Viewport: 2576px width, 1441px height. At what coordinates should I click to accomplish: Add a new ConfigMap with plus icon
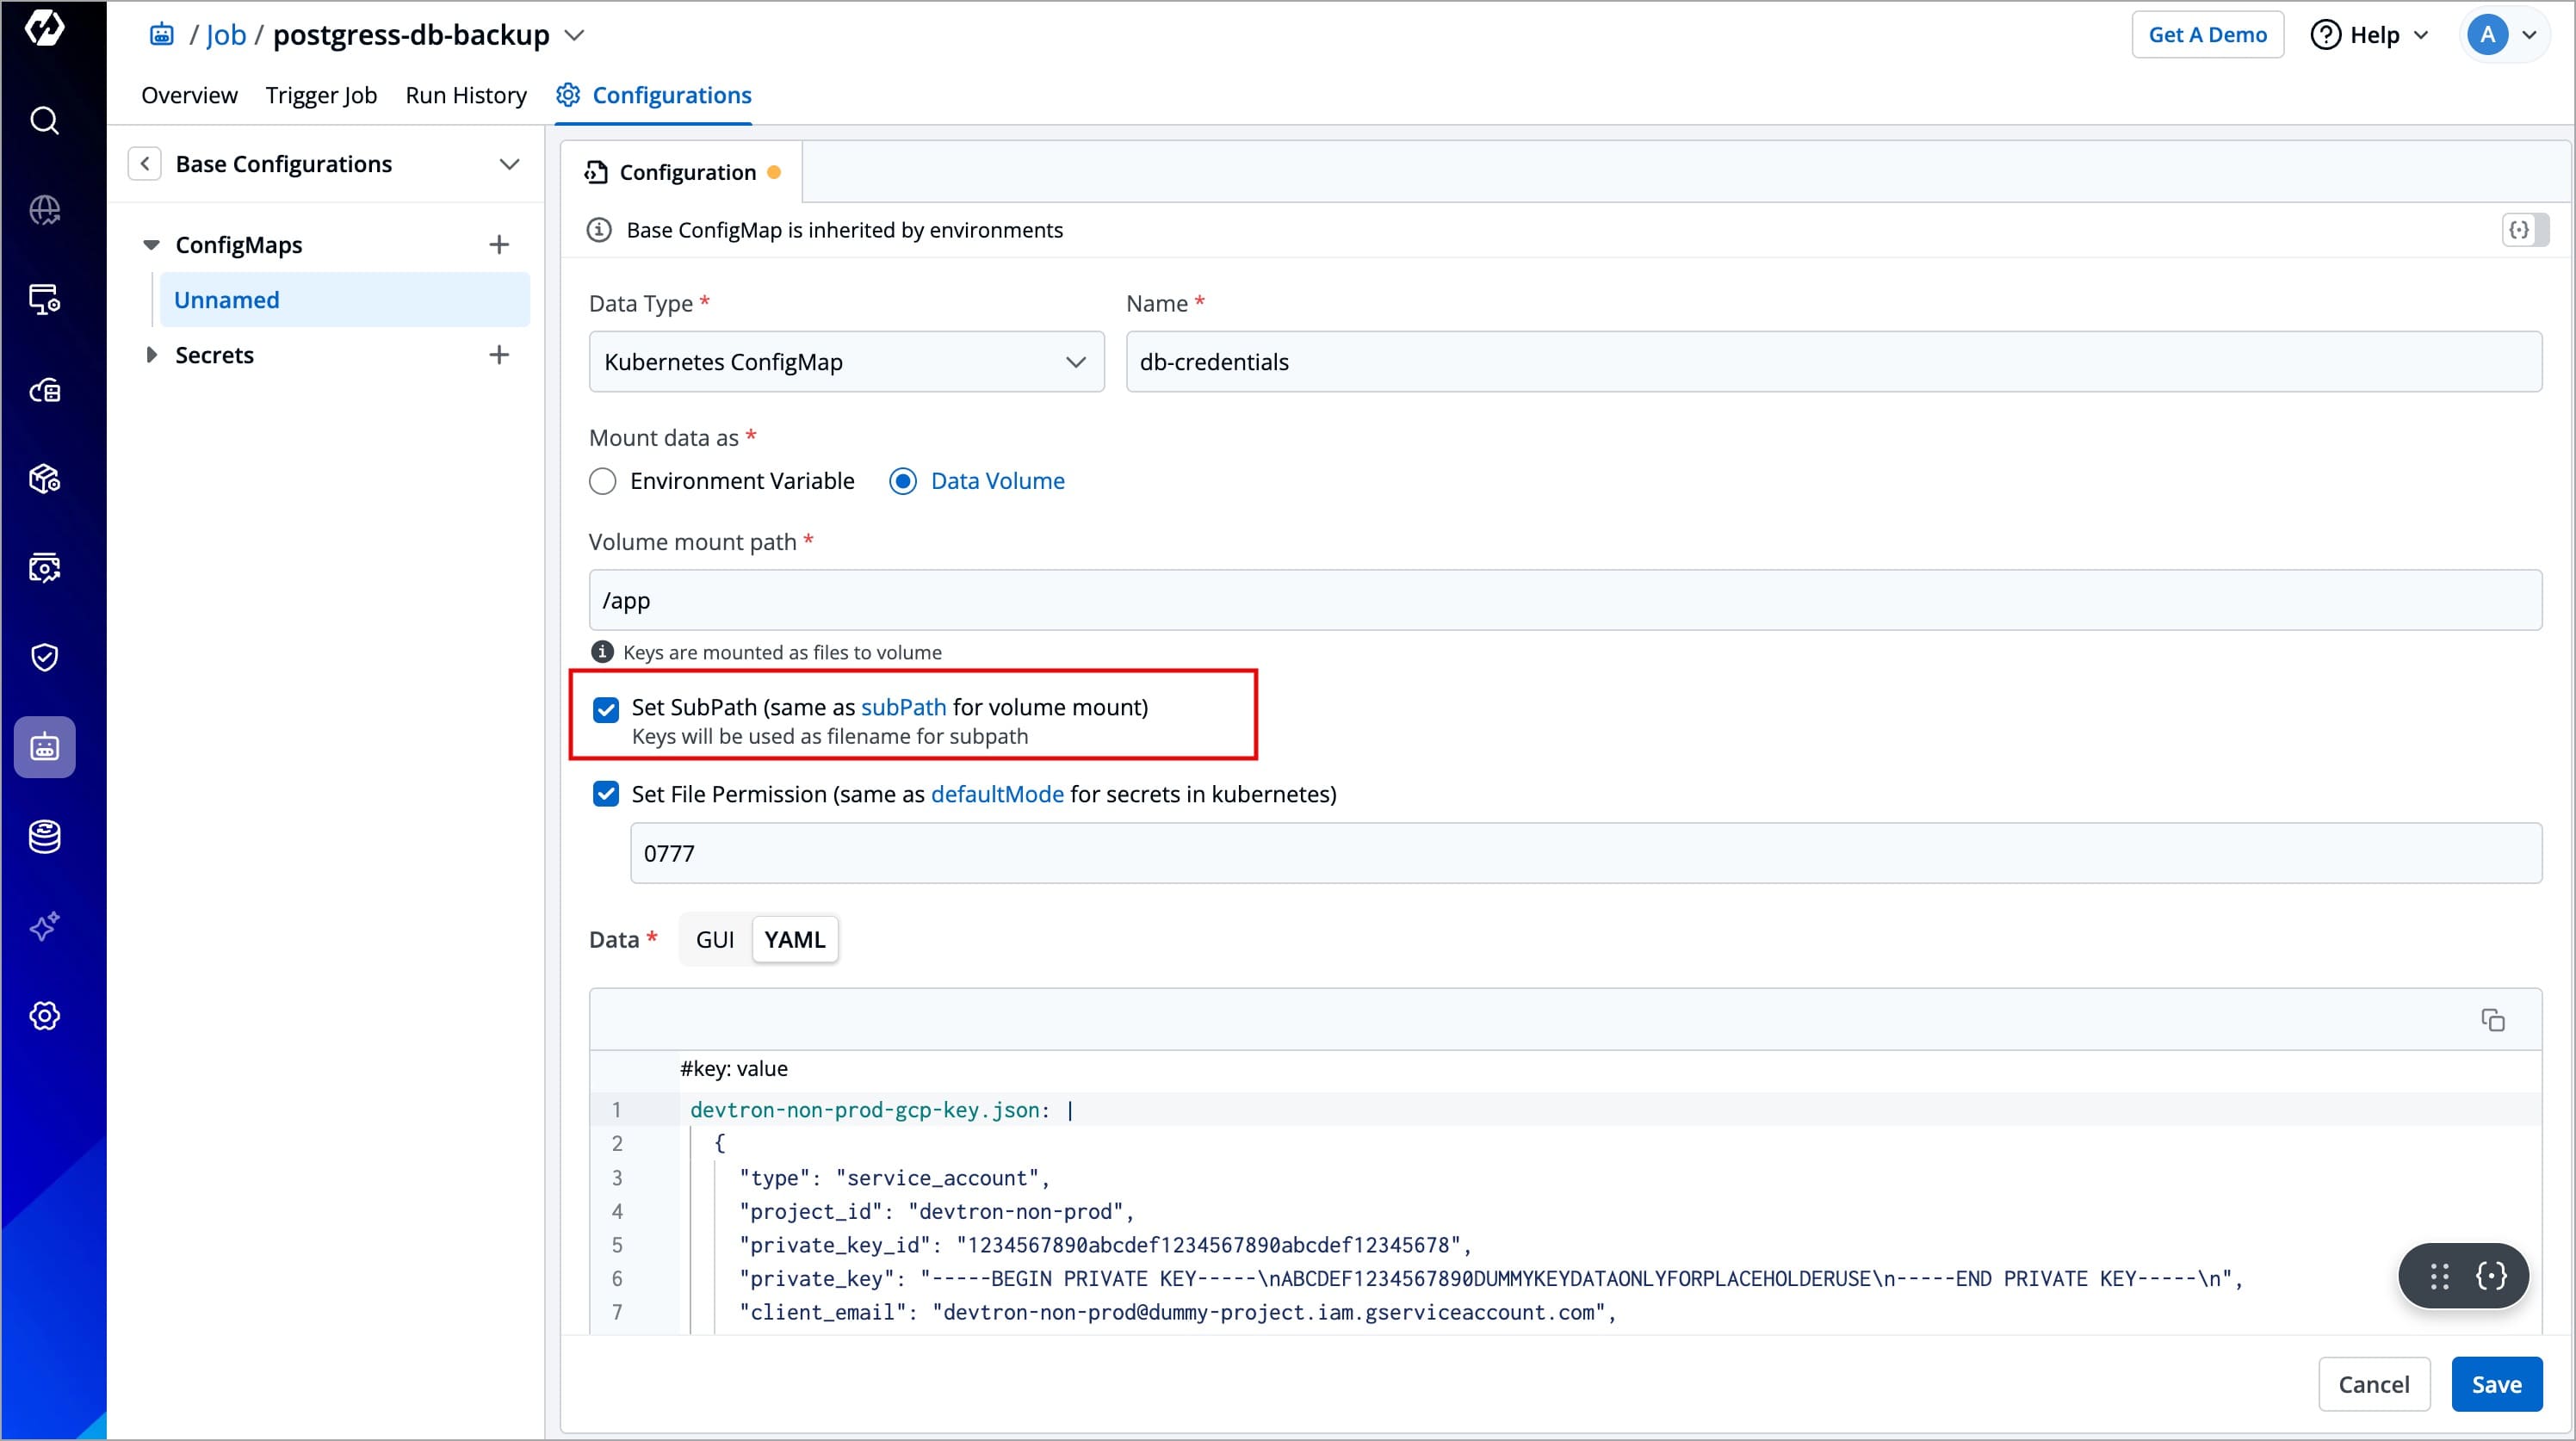click(499, 245)
